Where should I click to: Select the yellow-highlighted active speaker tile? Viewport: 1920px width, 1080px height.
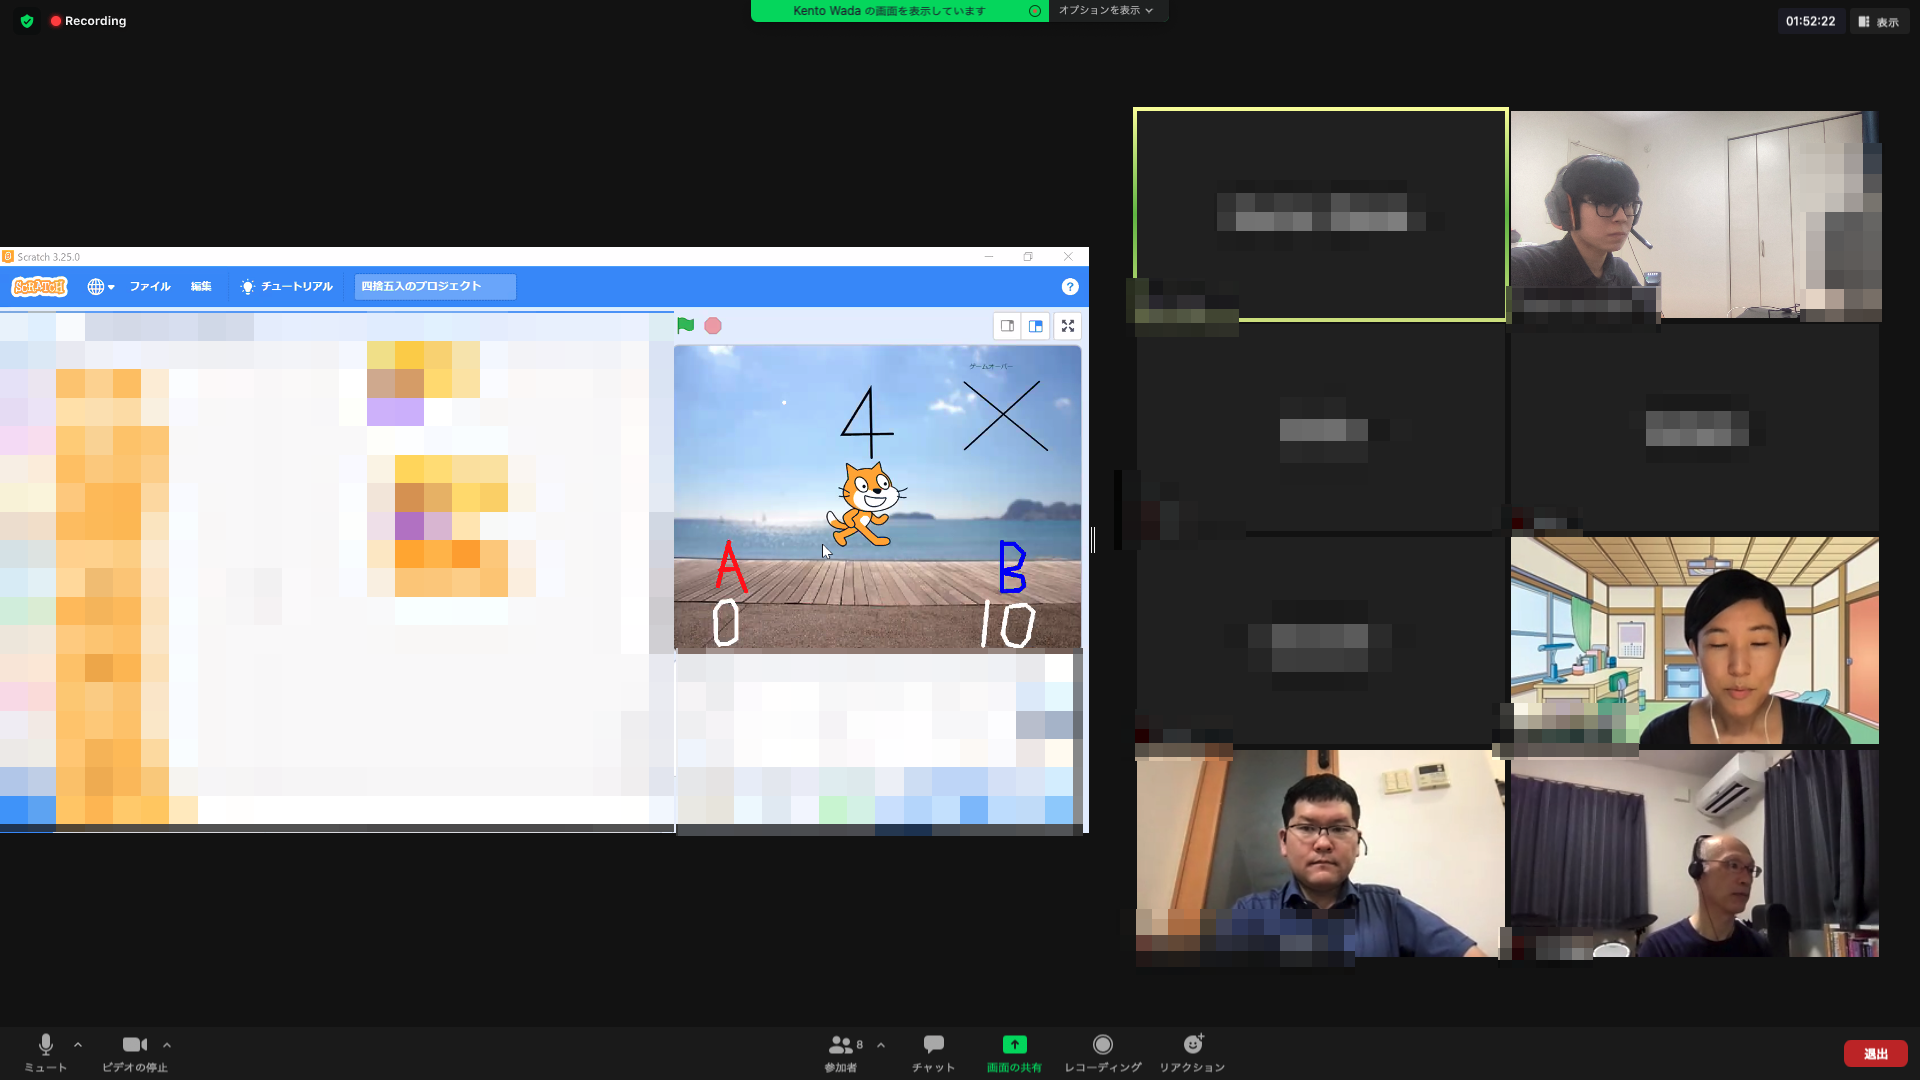[x=1320, y=215]
